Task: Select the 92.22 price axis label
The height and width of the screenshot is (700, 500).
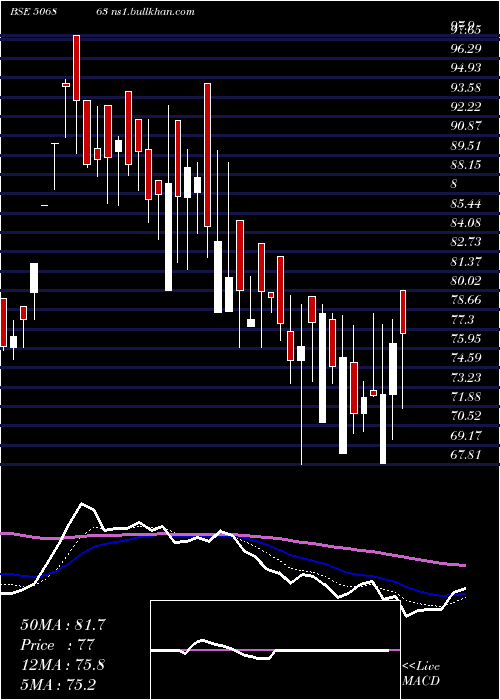Action: (x=466, y=107)
